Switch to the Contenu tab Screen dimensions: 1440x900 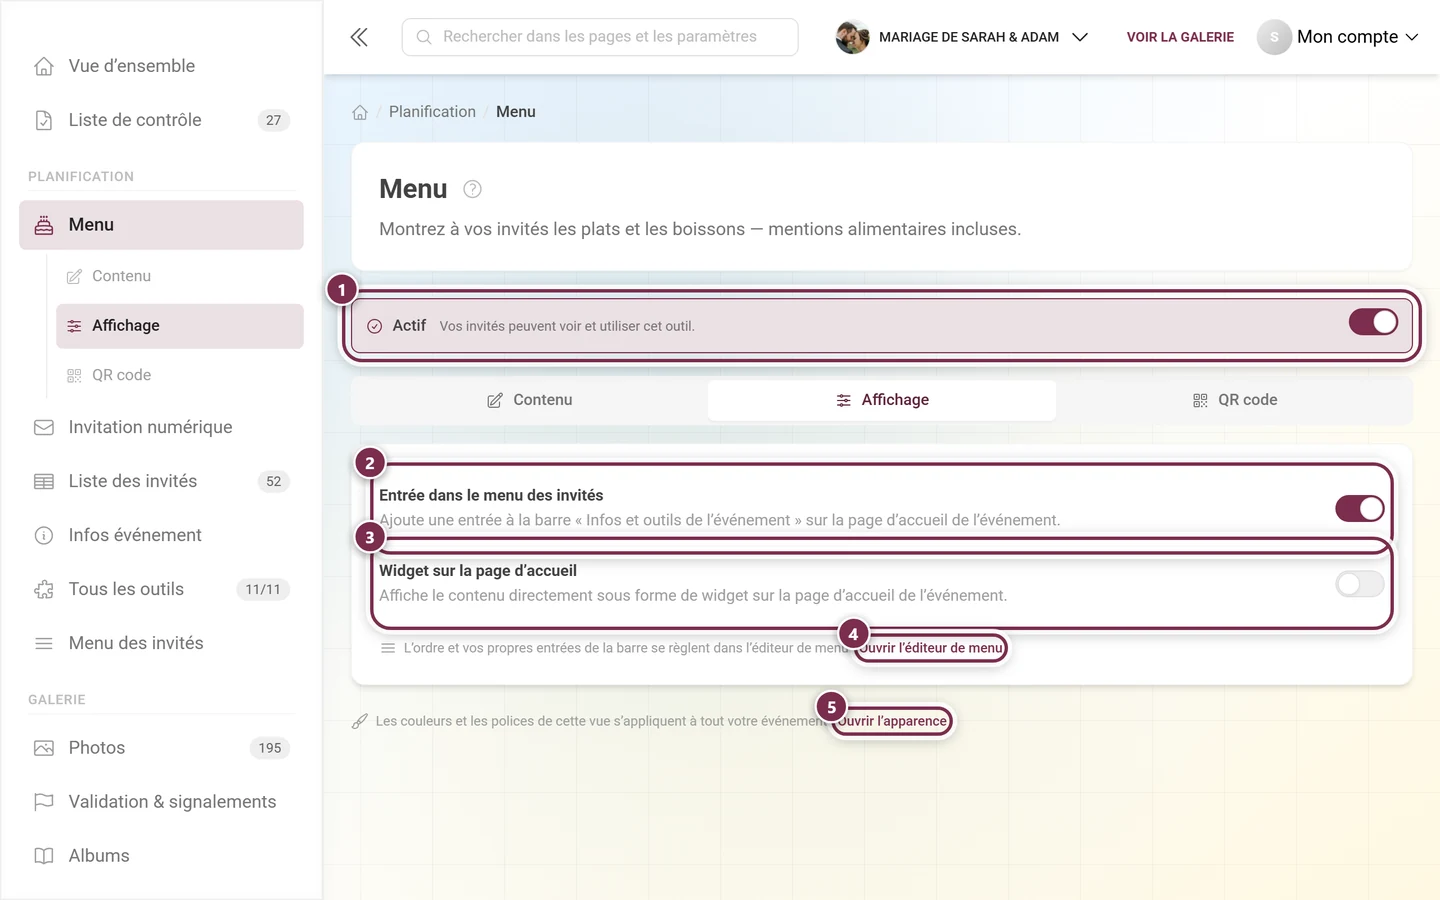(x=530, y=400)
